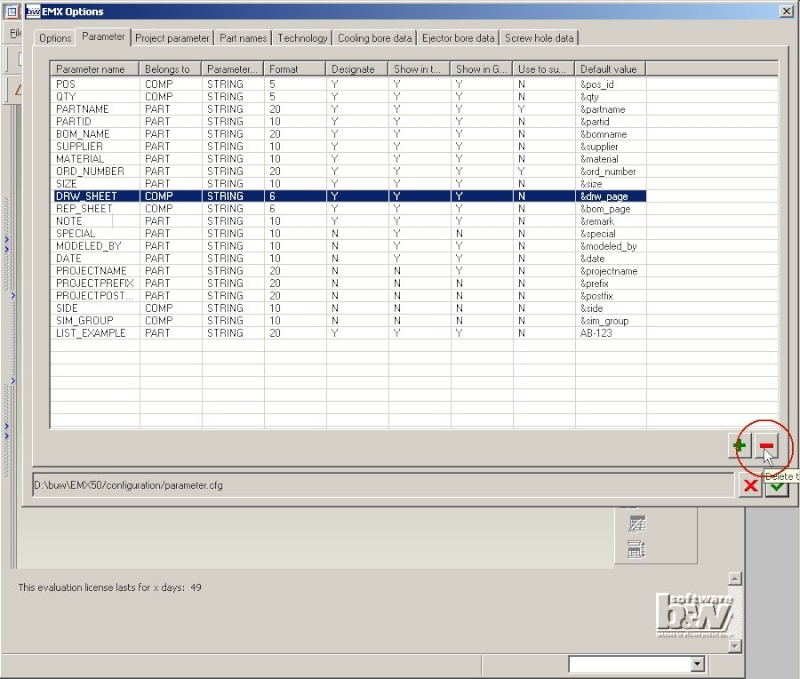Select the MODELED_BY parameter row

coord(349,246)
